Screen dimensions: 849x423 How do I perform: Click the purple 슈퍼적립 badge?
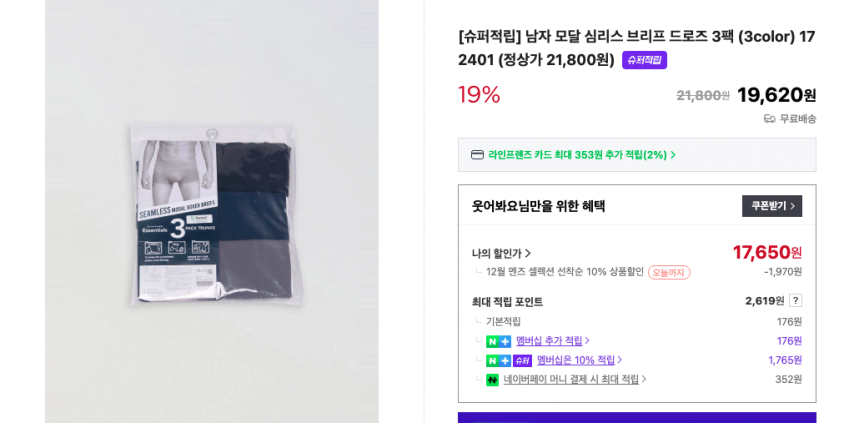tap(644, 60)
